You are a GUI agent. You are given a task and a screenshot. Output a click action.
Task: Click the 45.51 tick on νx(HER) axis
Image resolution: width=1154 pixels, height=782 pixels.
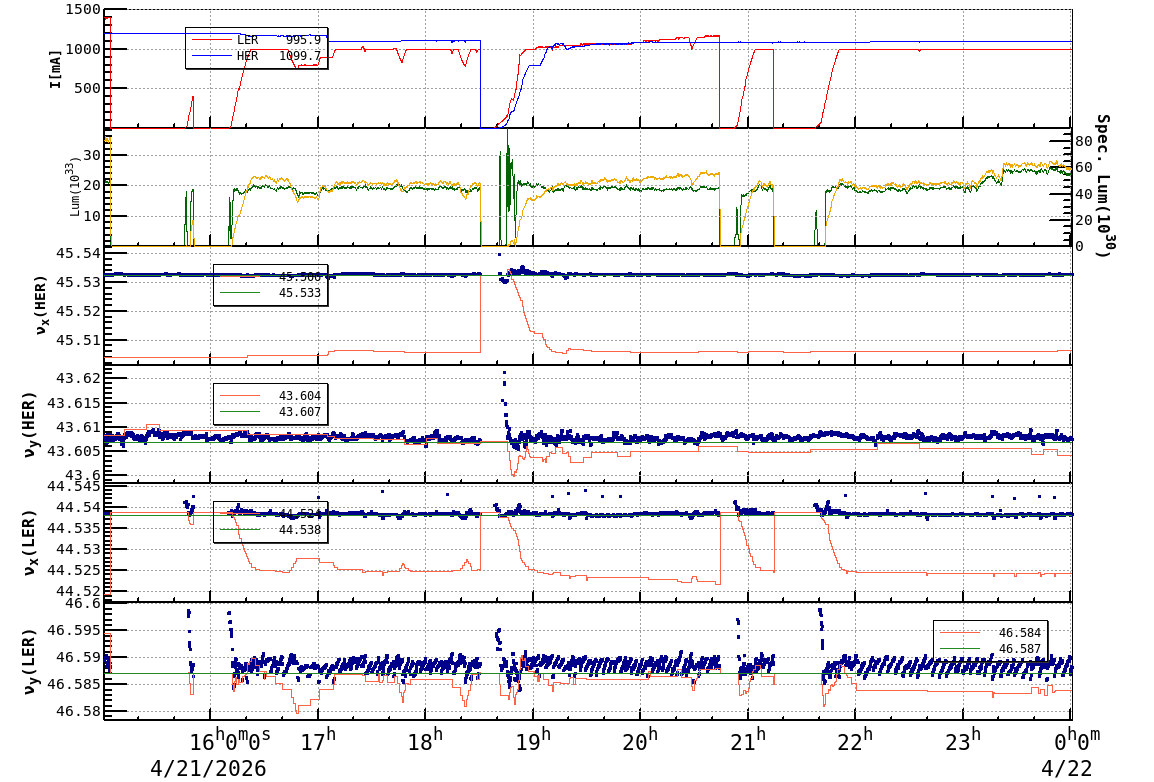click(78, 341)
